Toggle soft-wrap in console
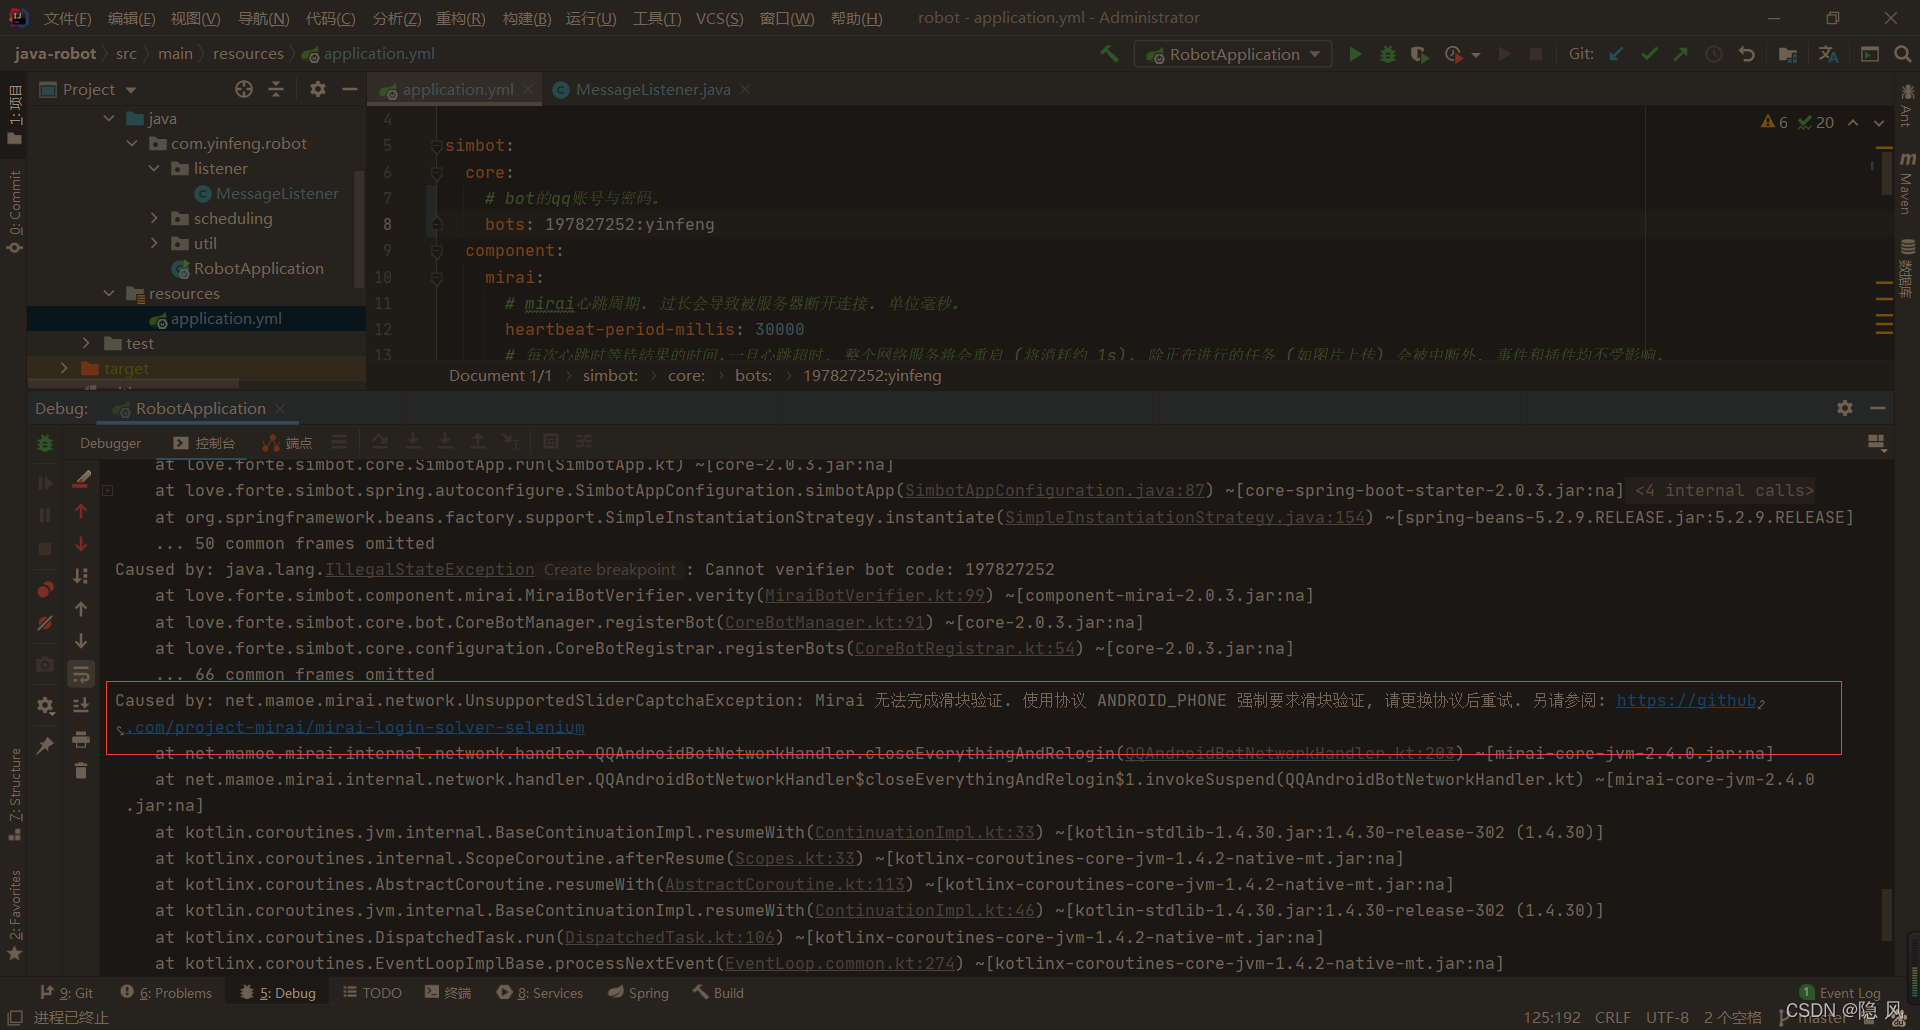The image size is (1920, 1030). [81, 674]
